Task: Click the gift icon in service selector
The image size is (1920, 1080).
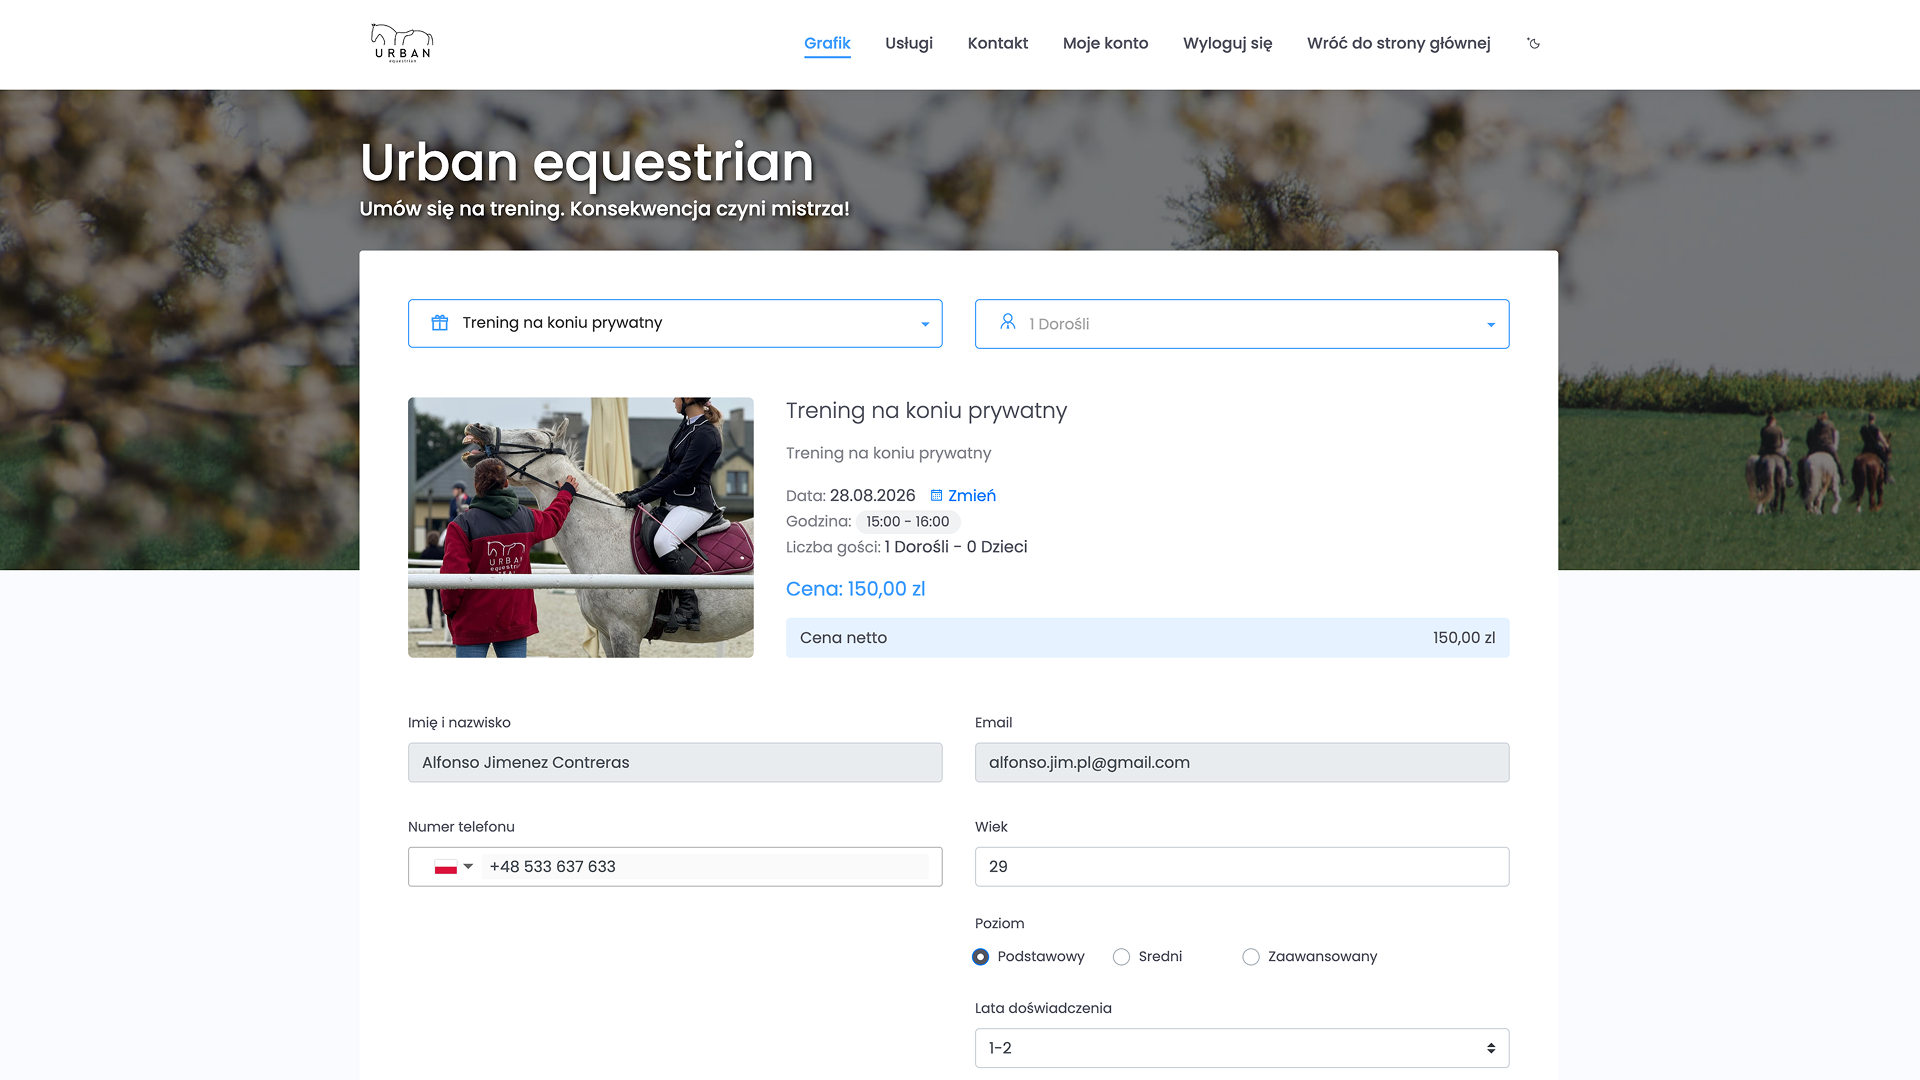Action: (x=439, y=323)
